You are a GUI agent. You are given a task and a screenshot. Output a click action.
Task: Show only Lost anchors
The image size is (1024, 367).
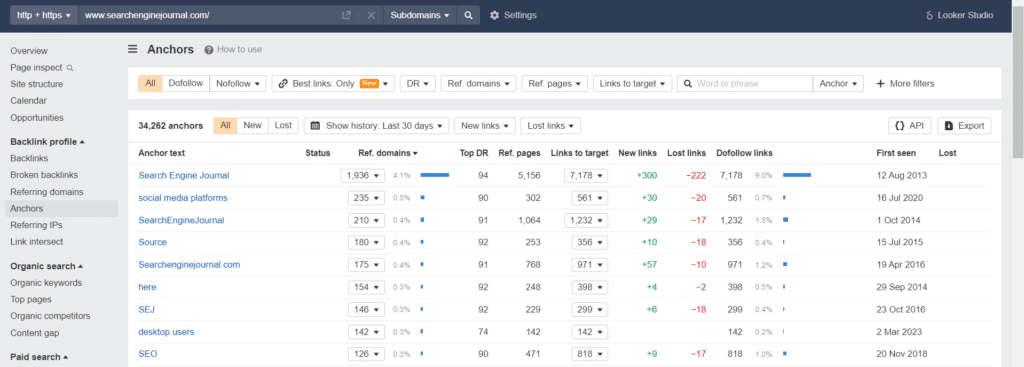coord(283,125)
